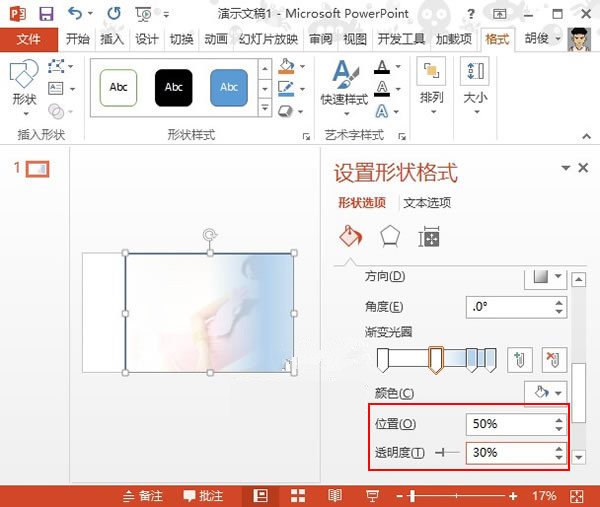Click the remove gradient stop icon
Image resolution: width=600 pixels, height=507 pixels.
552,359
